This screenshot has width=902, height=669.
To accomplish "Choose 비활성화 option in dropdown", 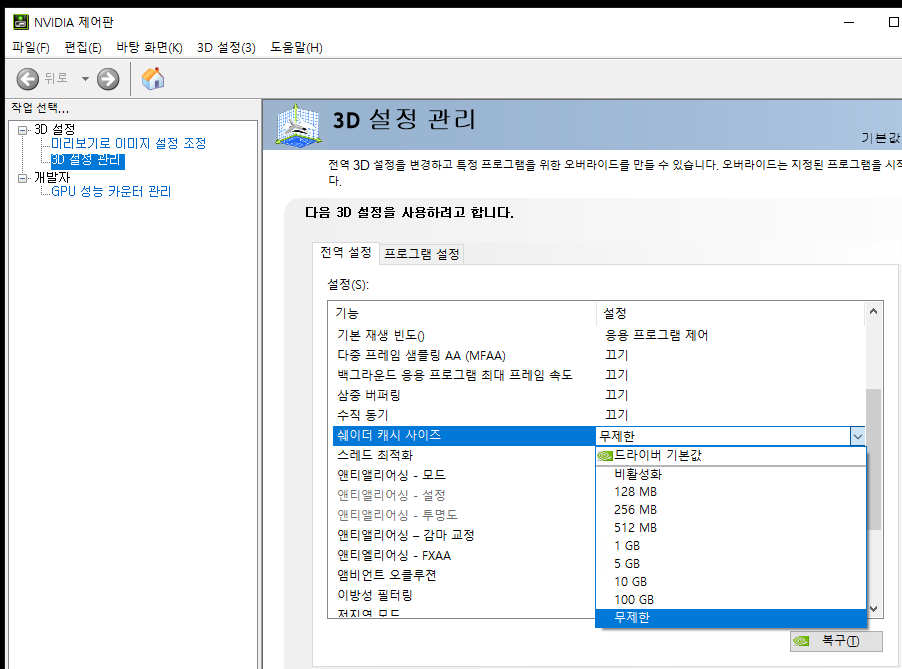I will point(731,474).
